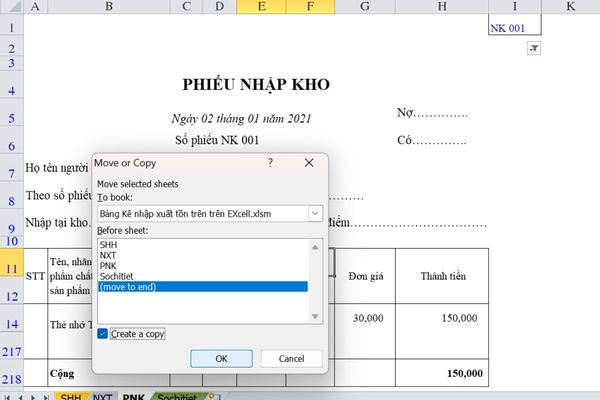
Task: Click the STT header cell
Action: click(x=36, y=276)
